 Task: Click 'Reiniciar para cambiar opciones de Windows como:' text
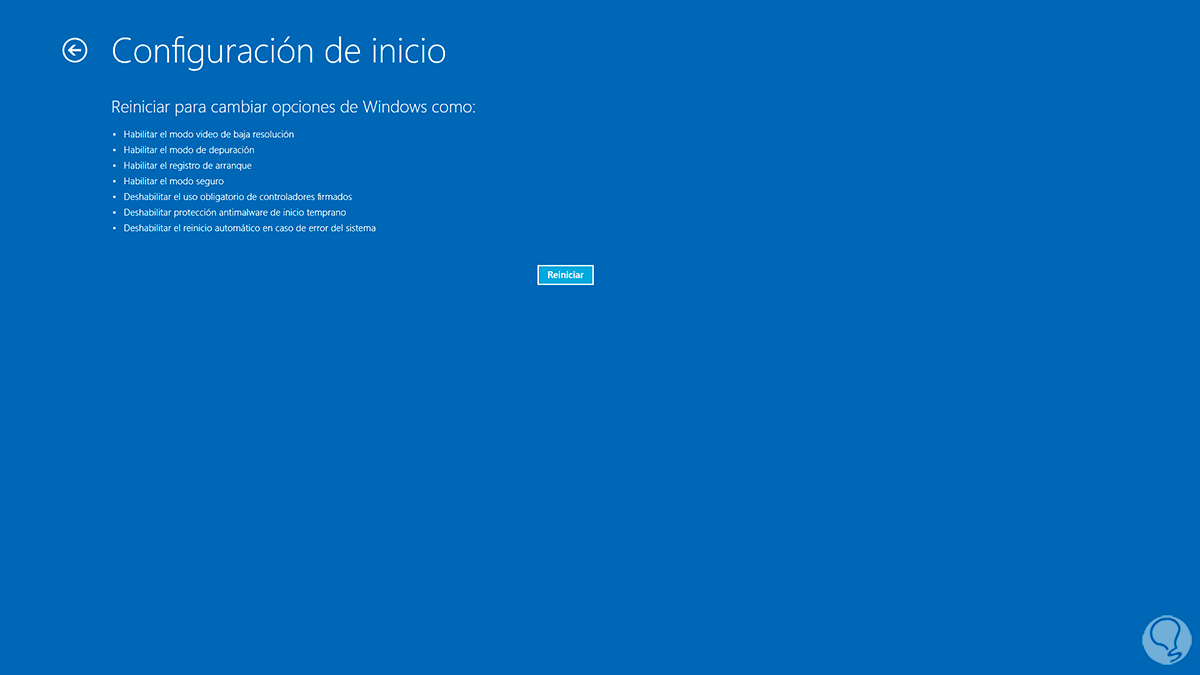tap(293, 106)
